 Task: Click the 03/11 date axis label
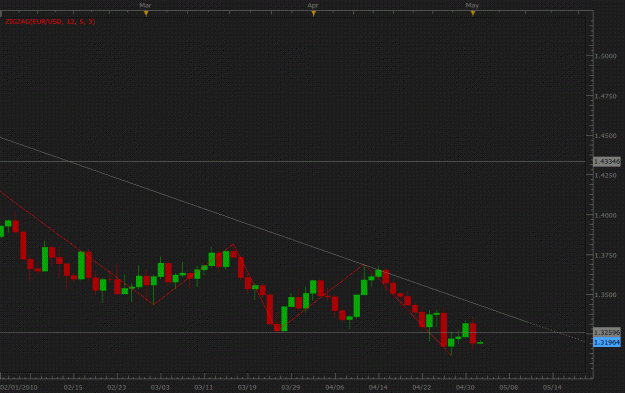[x=203, y=387]
